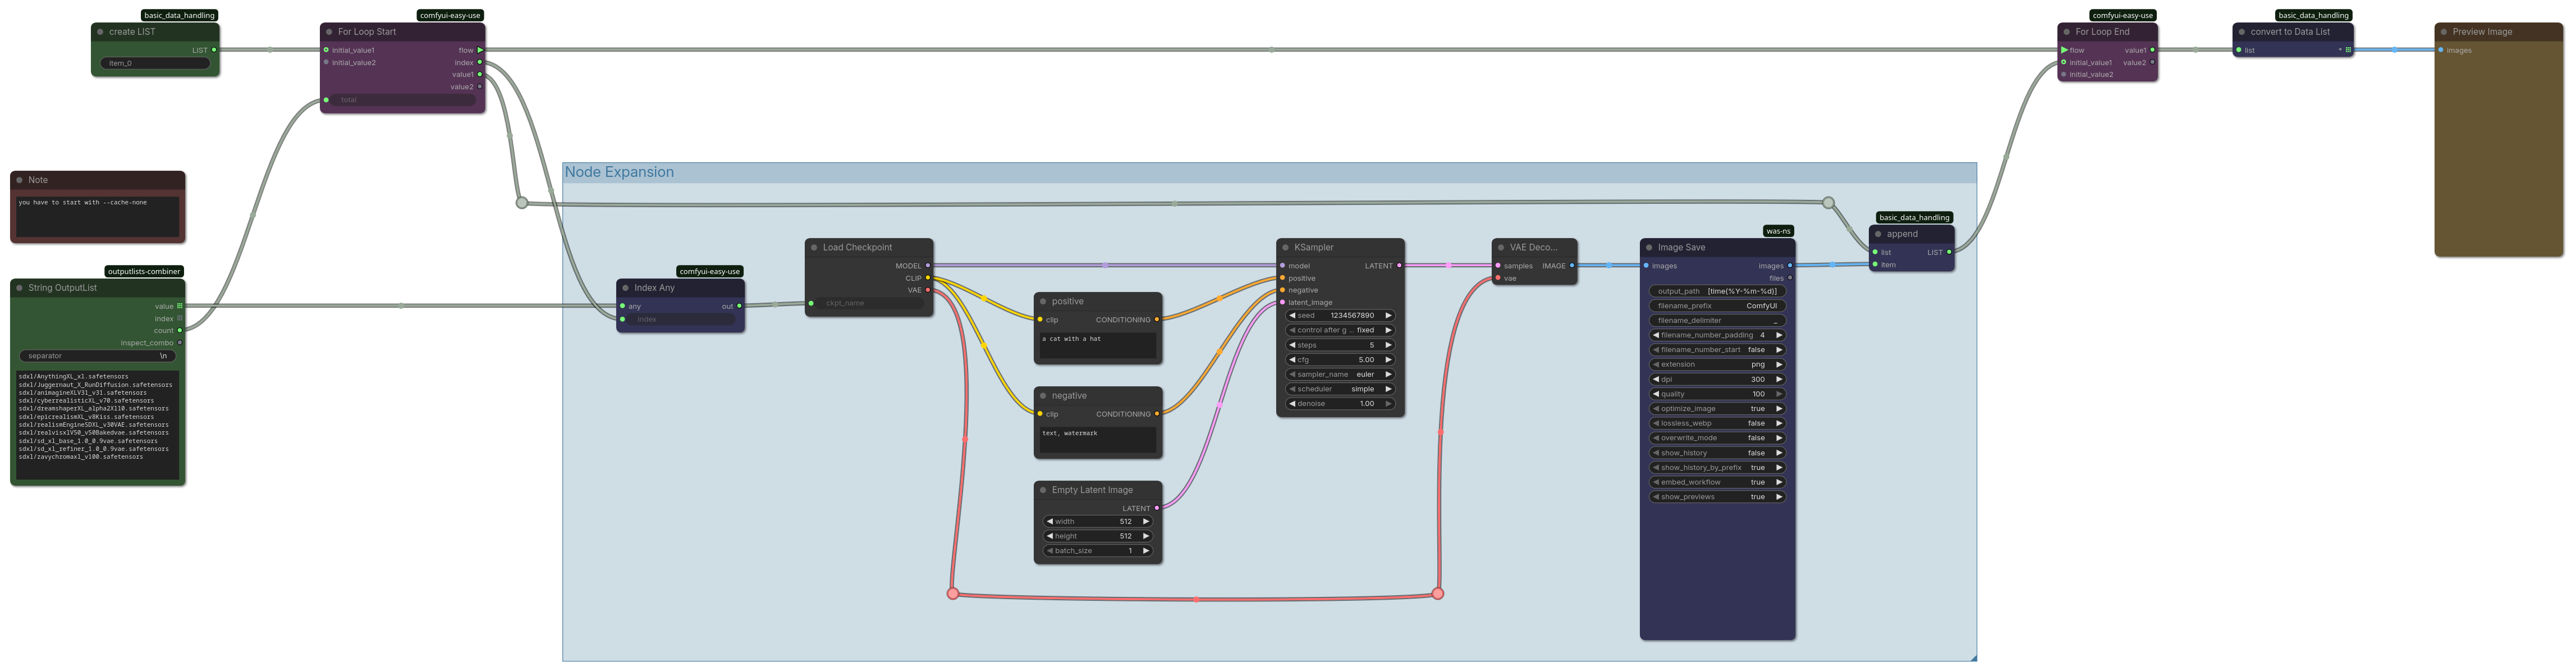
Task: Edit the output_path field in Image Save
Action: point(1717,291)
